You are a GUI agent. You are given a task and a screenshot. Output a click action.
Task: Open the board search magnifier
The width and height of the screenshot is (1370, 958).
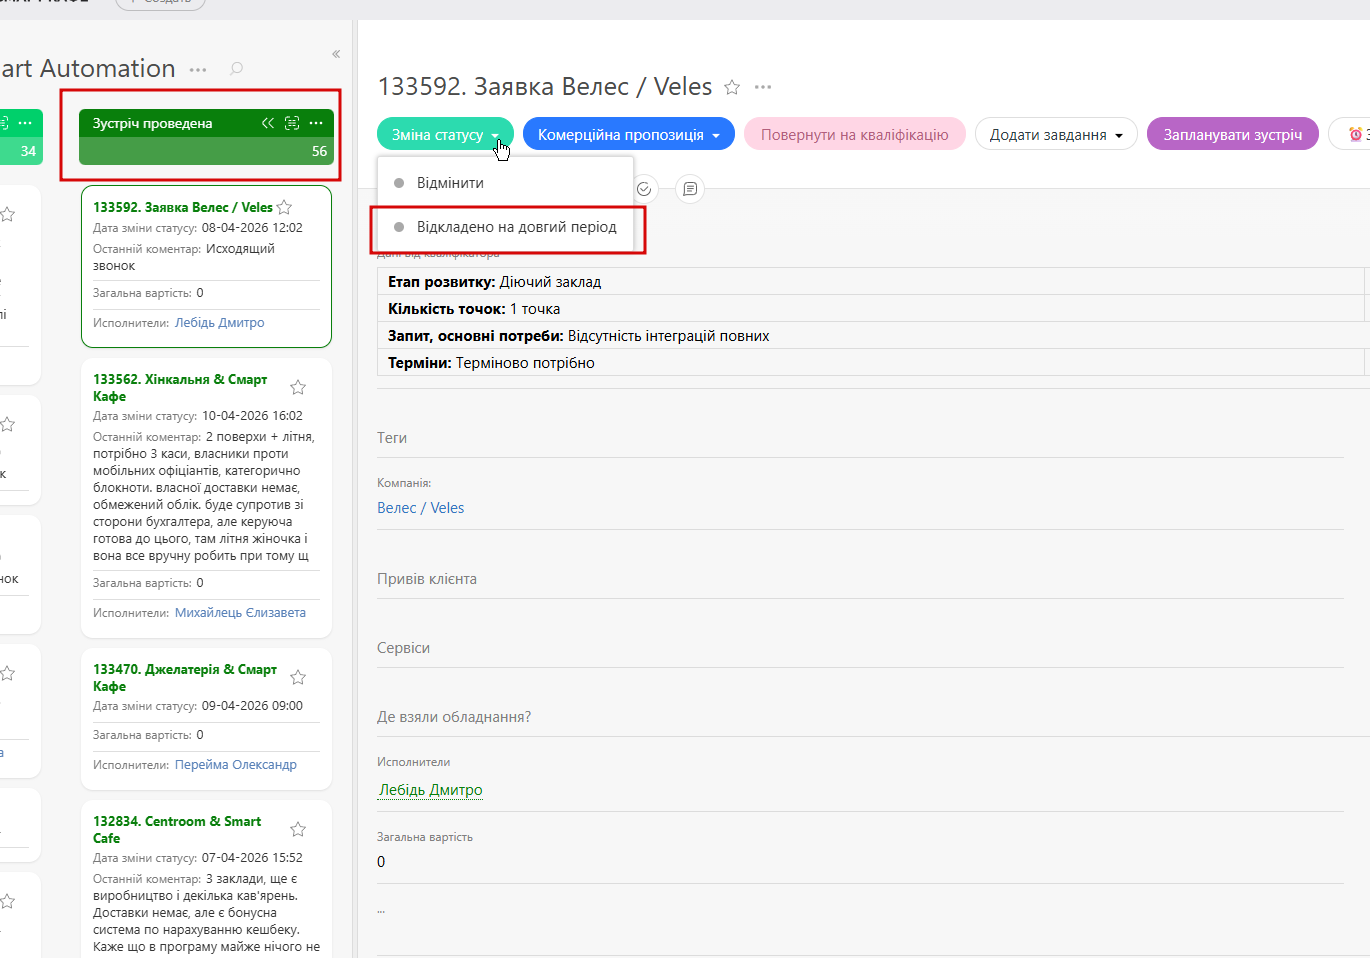[236, 69]
